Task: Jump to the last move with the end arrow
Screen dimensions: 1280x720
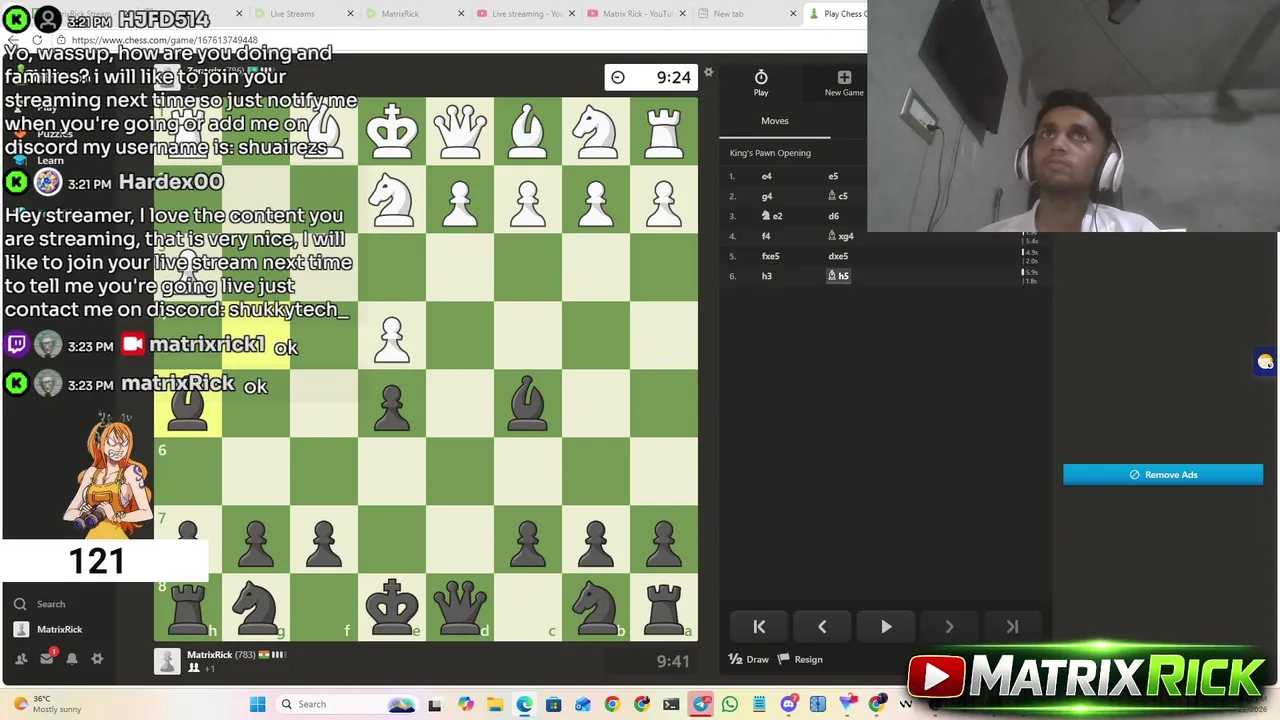Action: [x=1012, y=627]
